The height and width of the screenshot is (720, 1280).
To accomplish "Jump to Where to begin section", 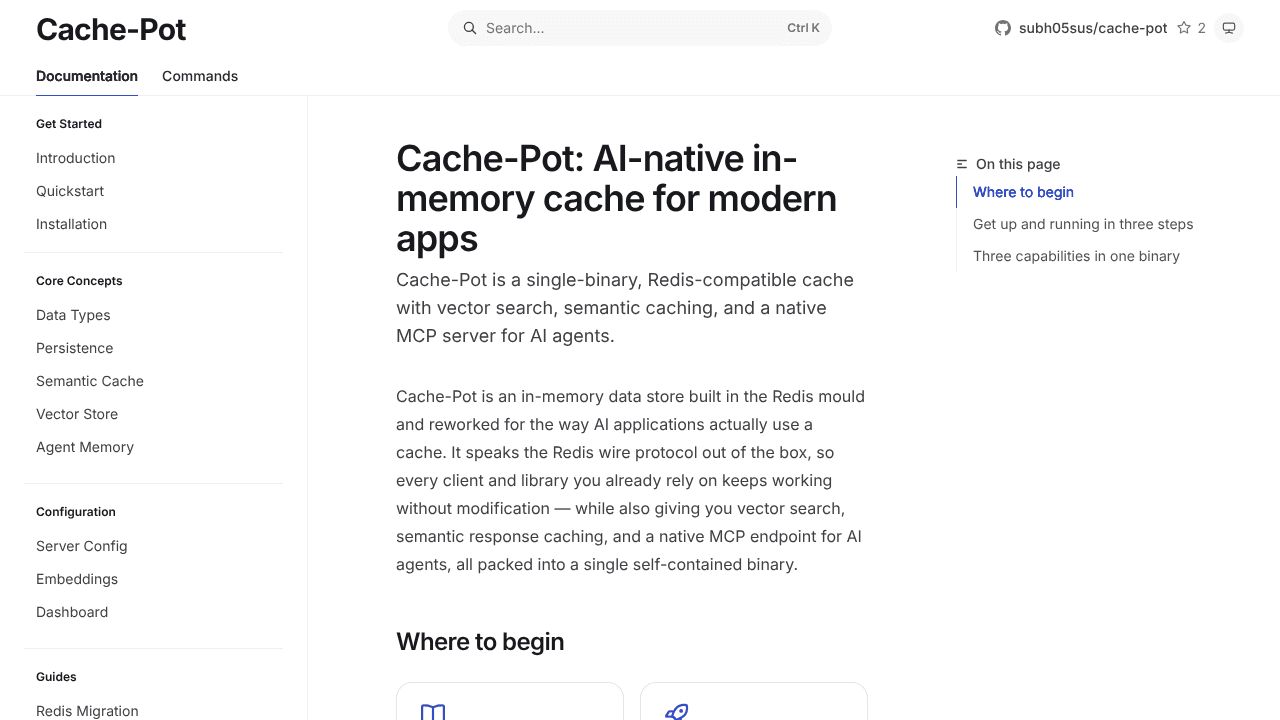I will click(1023, 192).
